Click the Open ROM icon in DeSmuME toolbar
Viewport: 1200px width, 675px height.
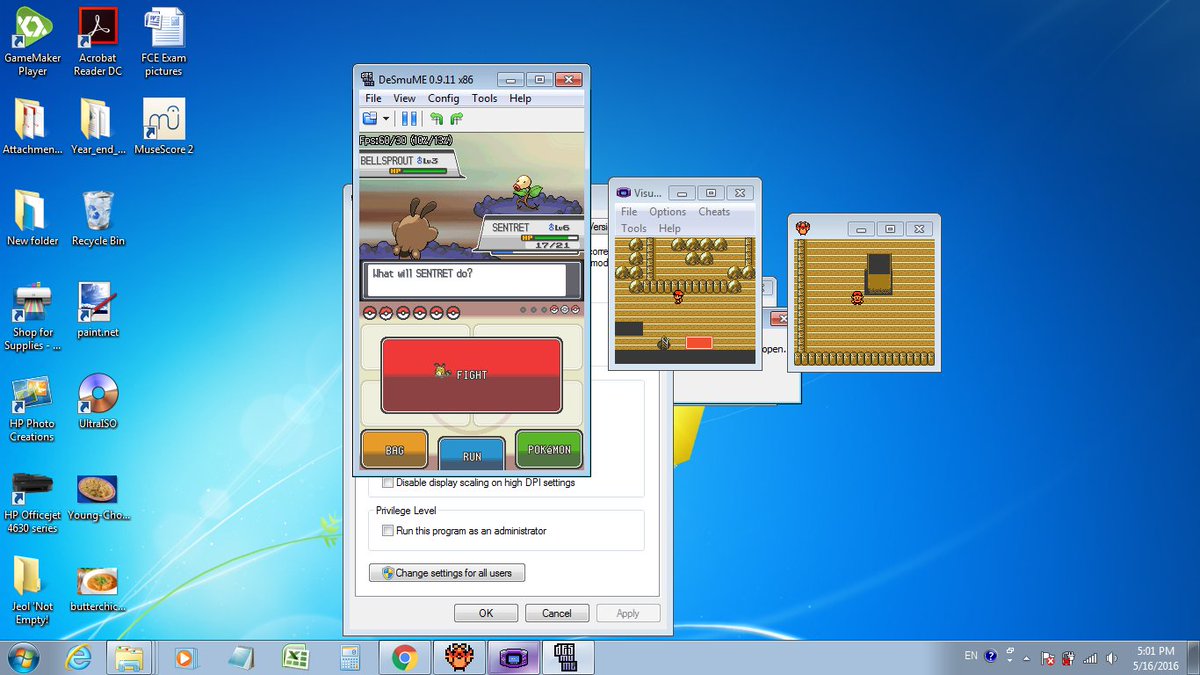coord(370,118)
